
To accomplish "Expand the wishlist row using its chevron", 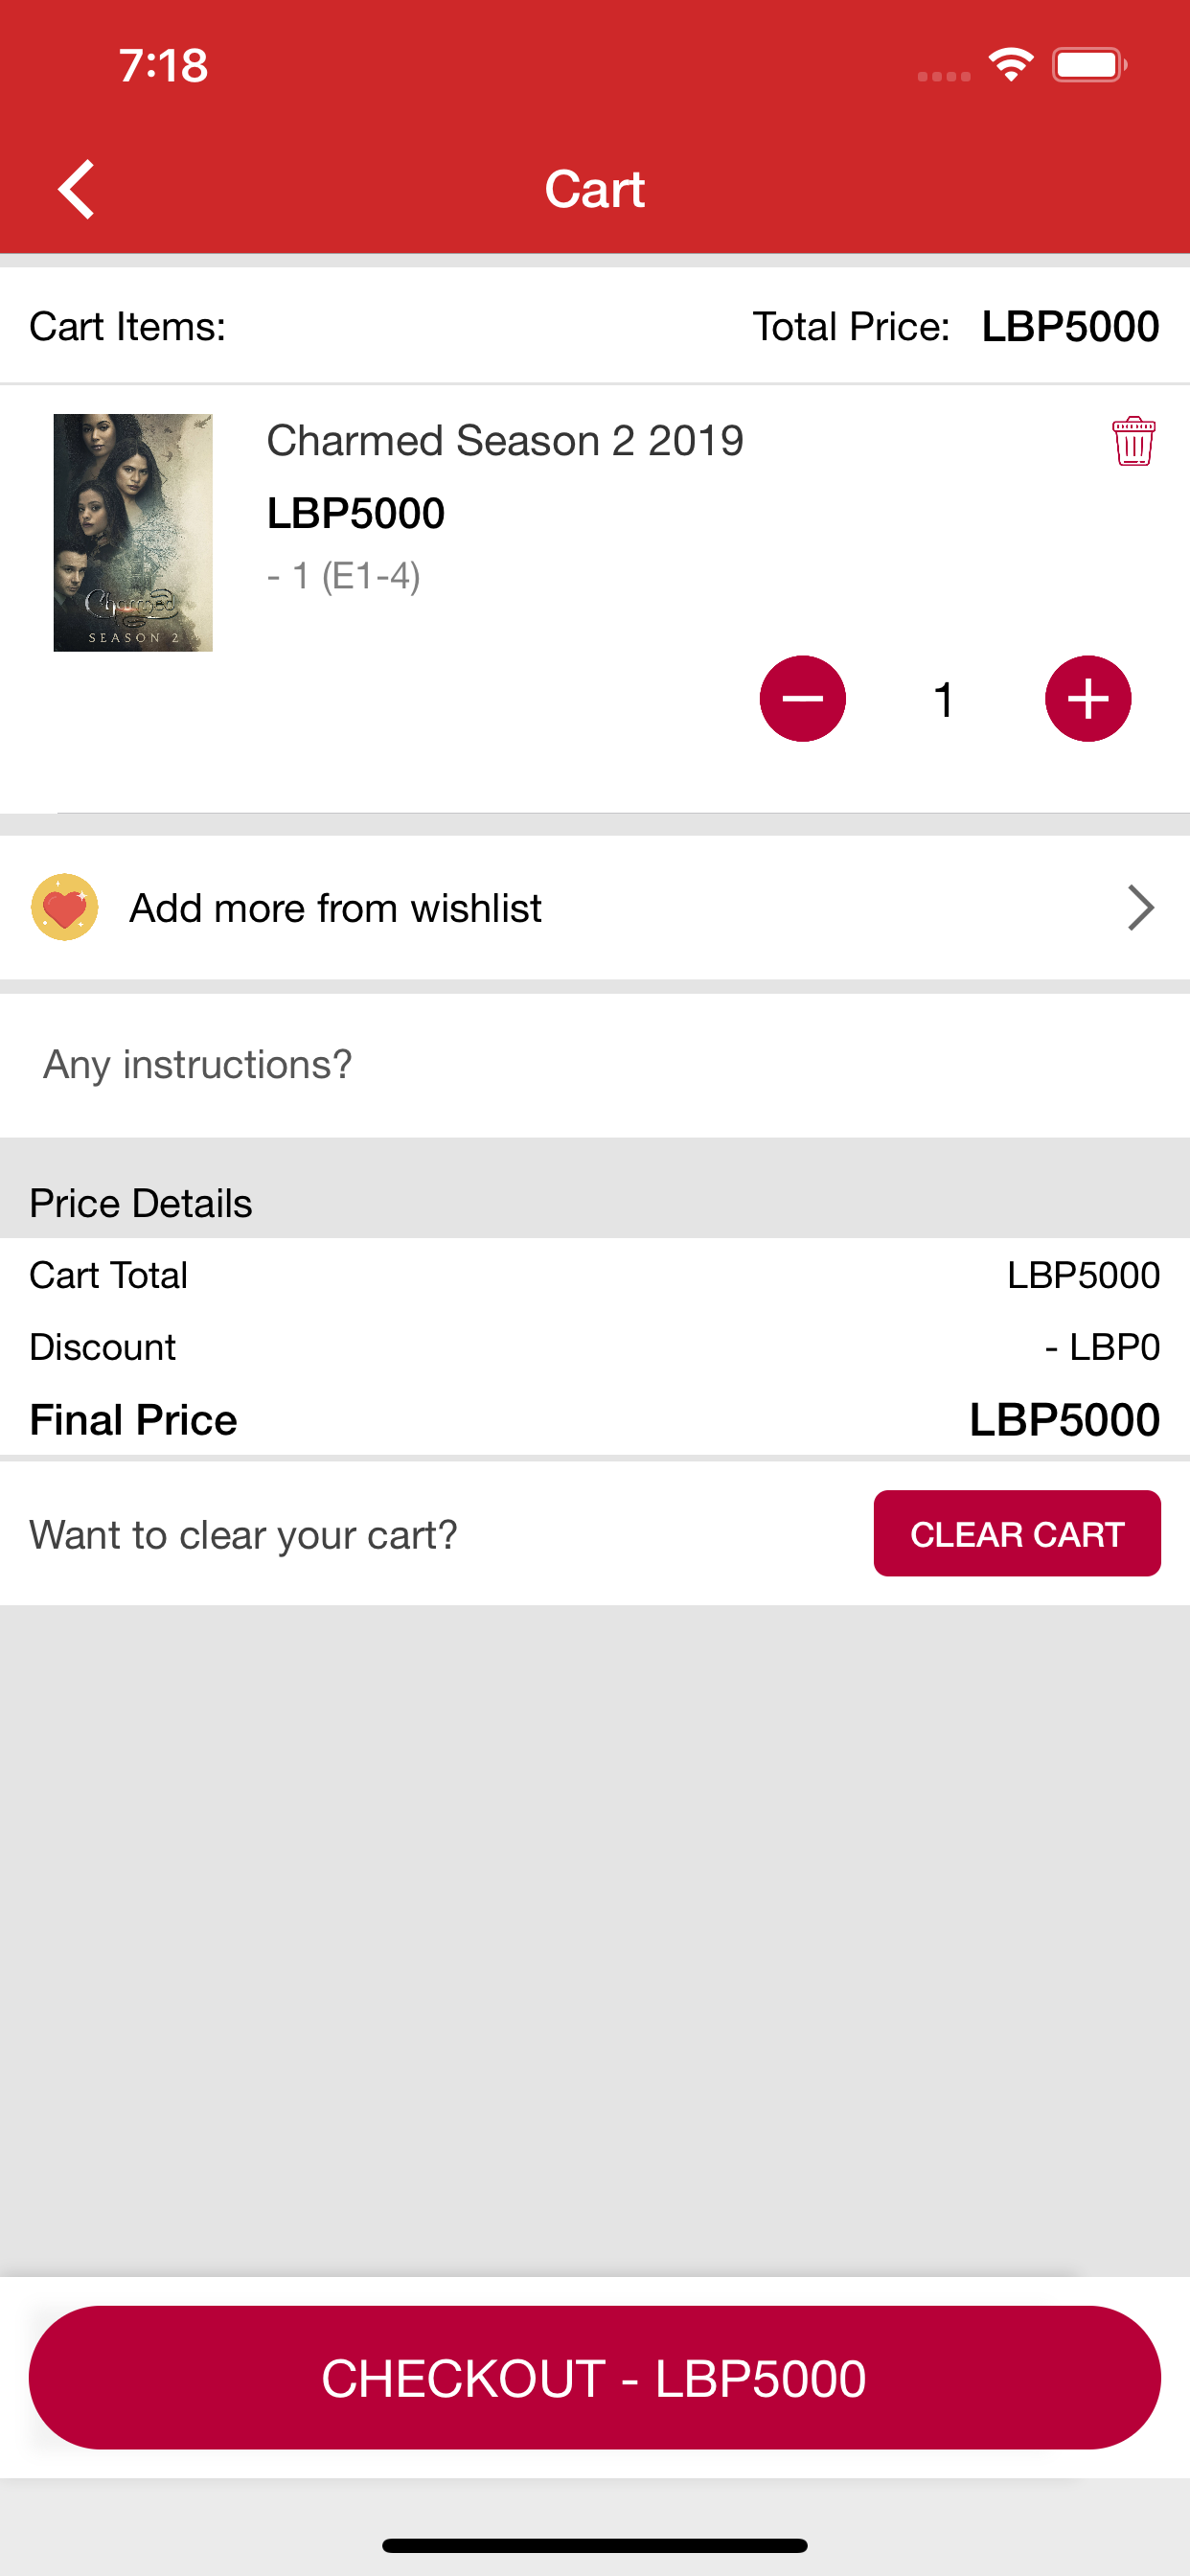I will [1140, 907].
